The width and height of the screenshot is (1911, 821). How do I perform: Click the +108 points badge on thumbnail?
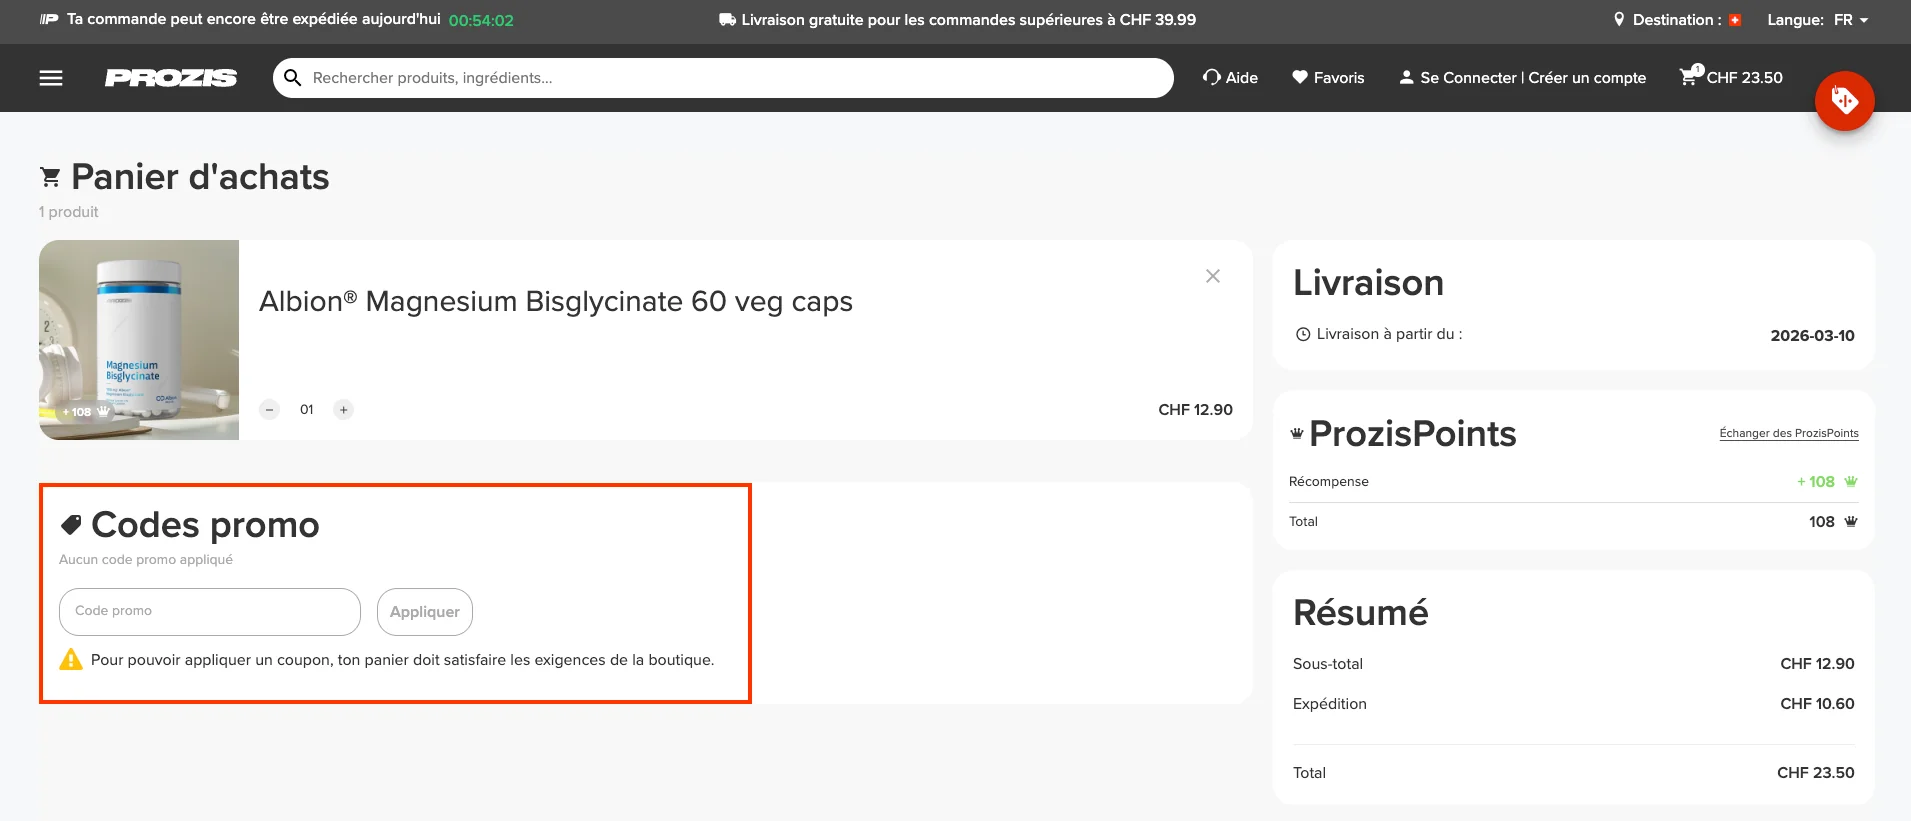click(86, 412)
